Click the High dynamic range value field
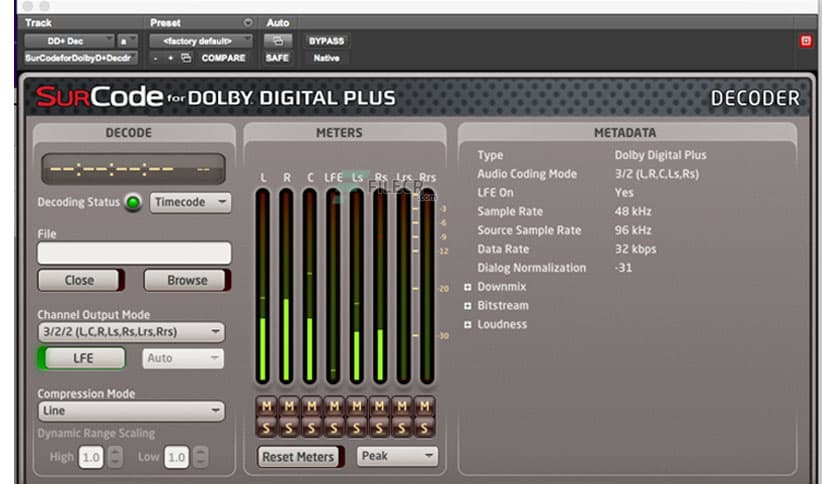Viewport: 836px width, 484px height. pyautogui.click(x=91, y=457)
